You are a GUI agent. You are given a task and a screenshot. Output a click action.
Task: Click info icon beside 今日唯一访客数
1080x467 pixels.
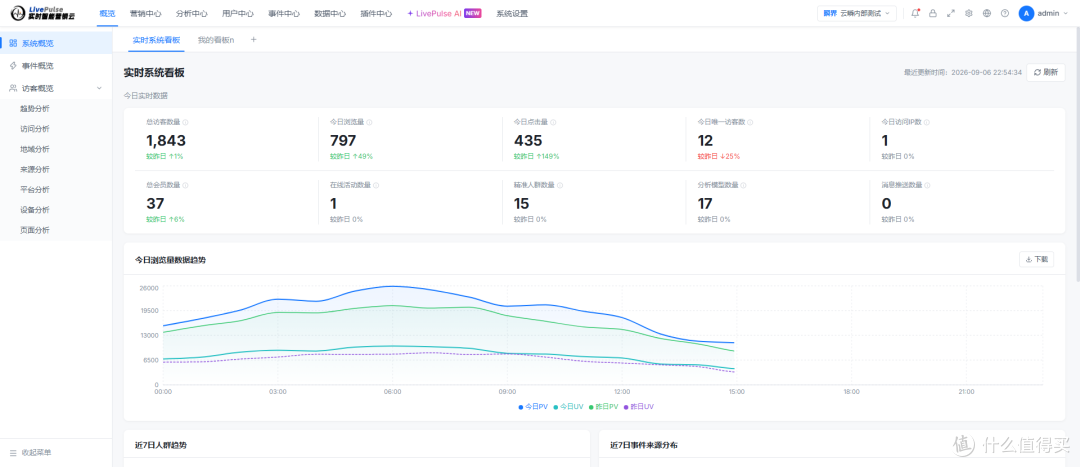pyautogui.click(x=750, y=122)
